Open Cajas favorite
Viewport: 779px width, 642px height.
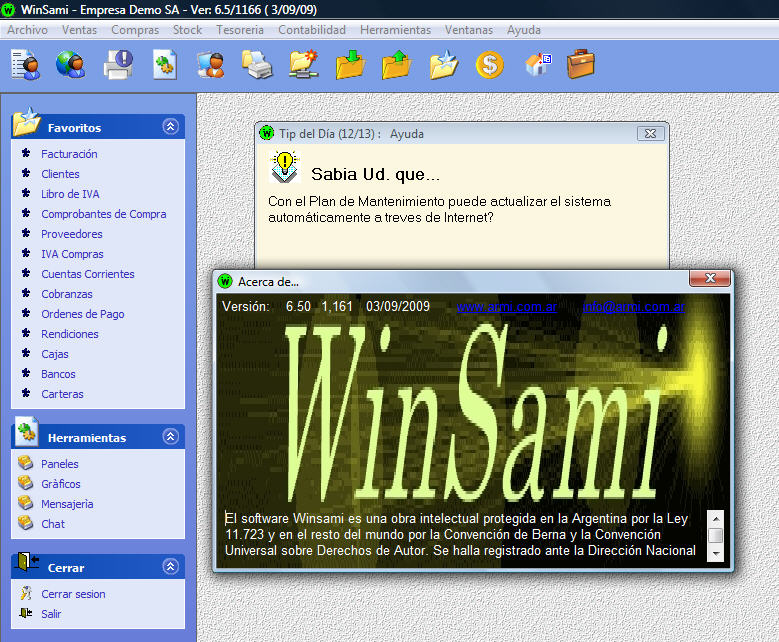[x=55, y=354]
